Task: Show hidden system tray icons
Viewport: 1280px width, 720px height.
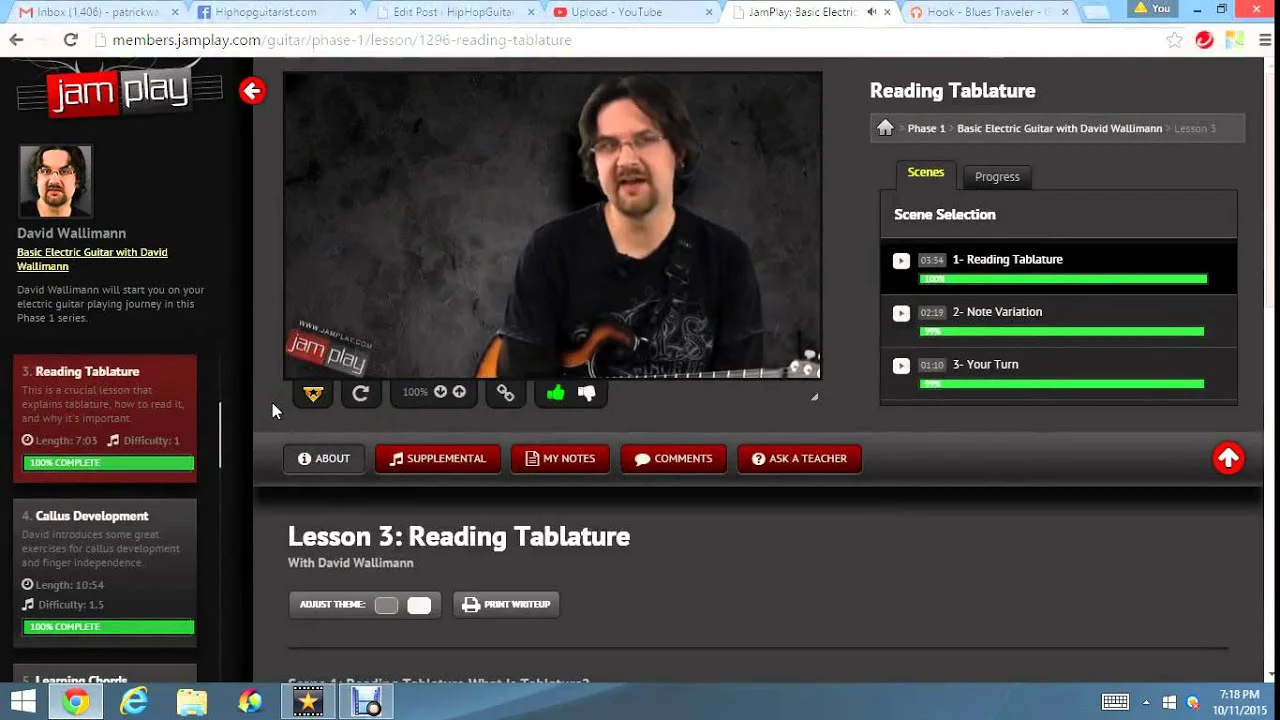Action: pos(1145,702)
